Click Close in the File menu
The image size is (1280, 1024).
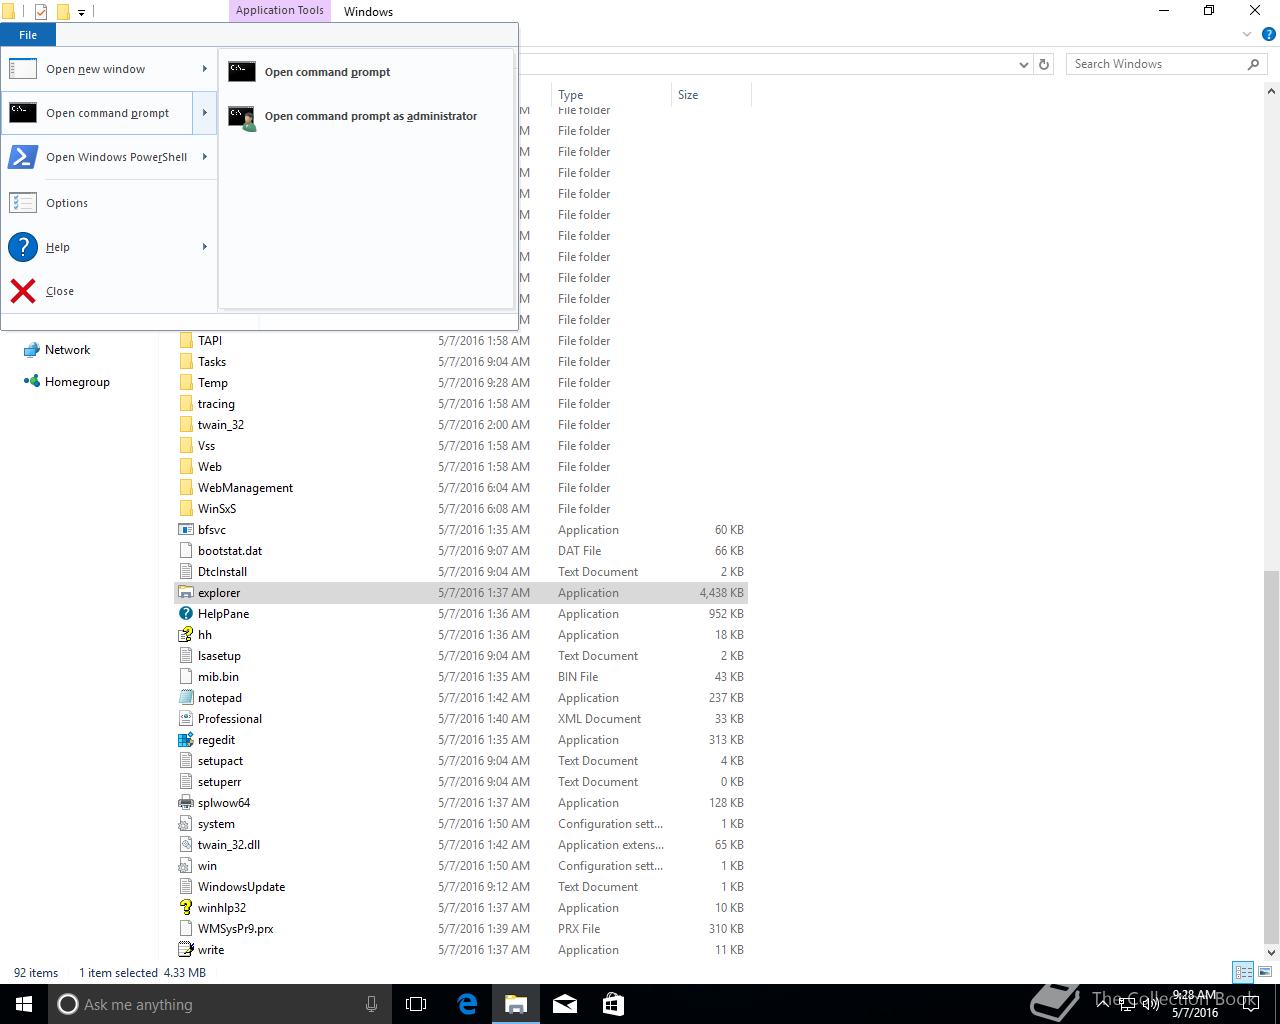(x=108, y=291)
